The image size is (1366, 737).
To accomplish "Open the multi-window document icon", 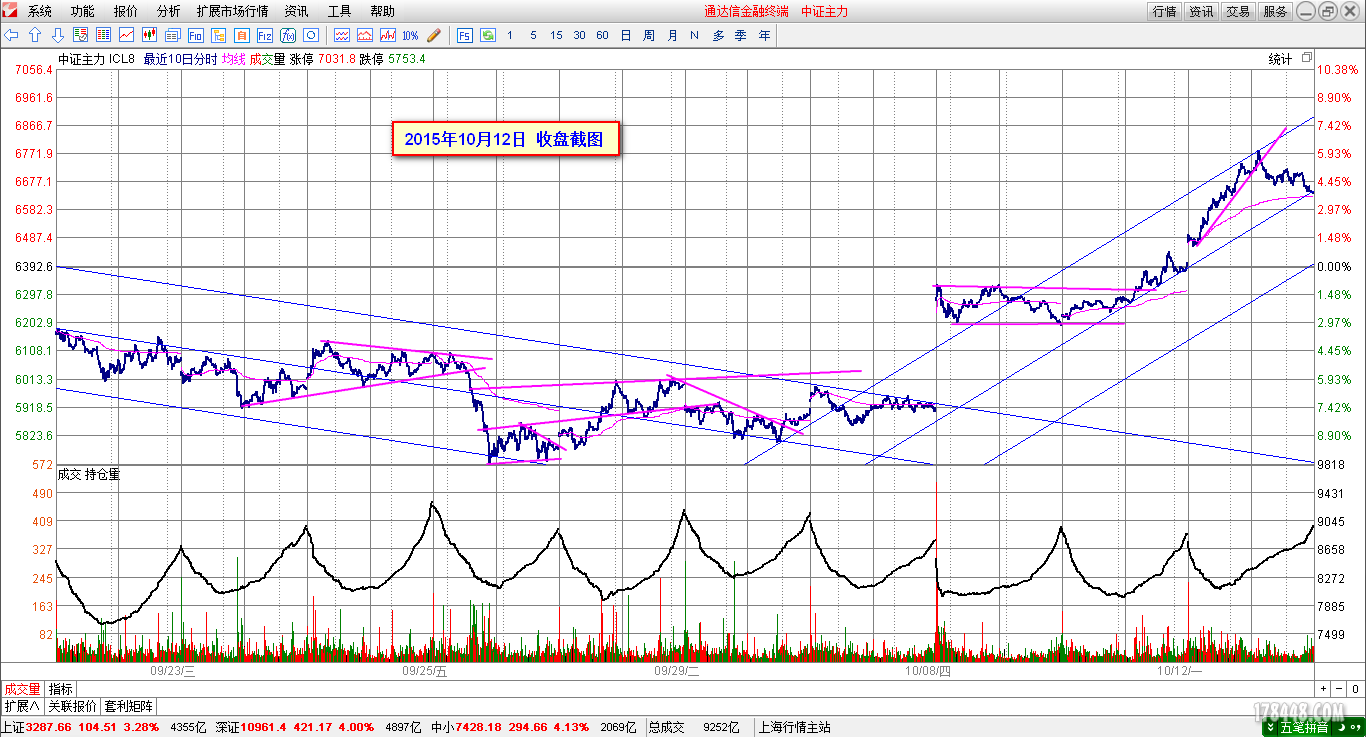I will [x=172, y=35].
